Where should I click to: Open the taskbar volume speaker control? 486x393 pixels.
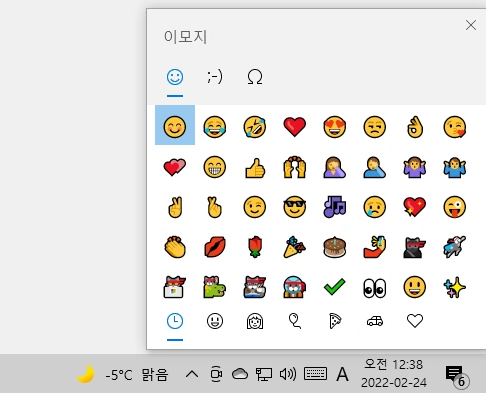tap(288, 374)
